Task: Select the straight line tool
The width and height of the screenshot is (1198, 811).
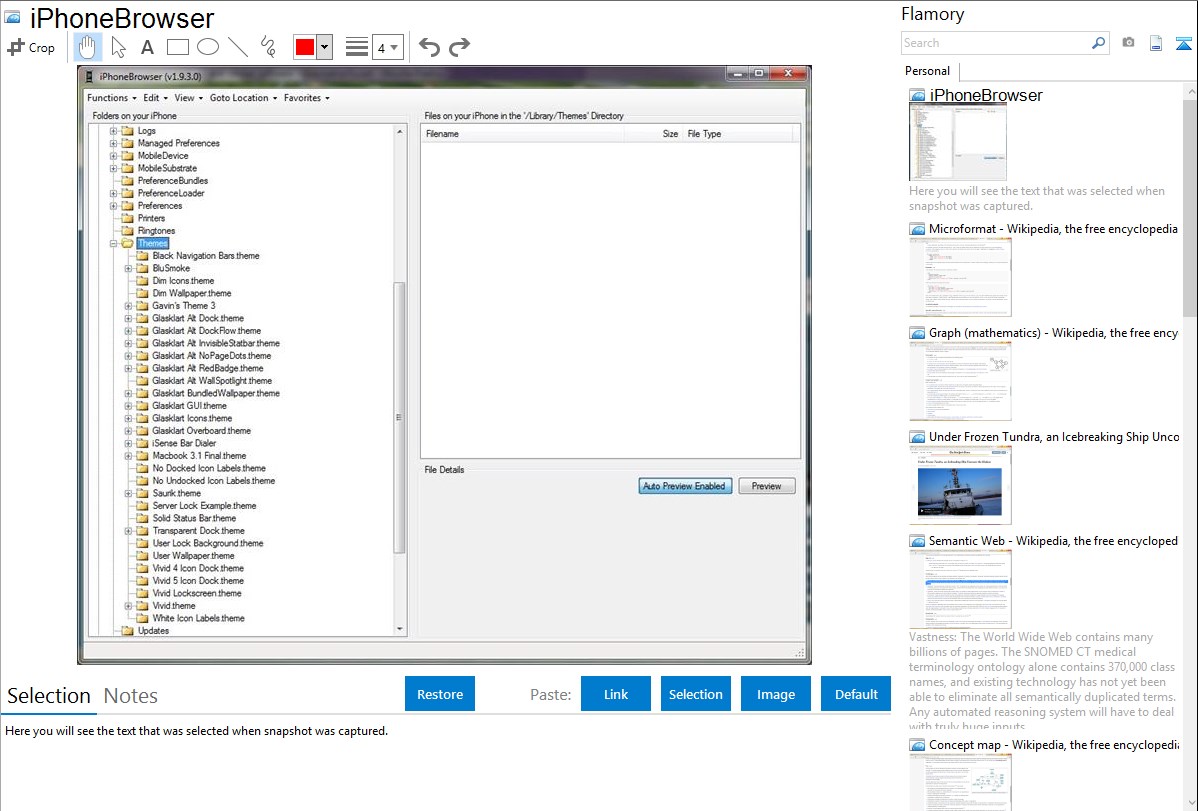Action: coord(238,47)
